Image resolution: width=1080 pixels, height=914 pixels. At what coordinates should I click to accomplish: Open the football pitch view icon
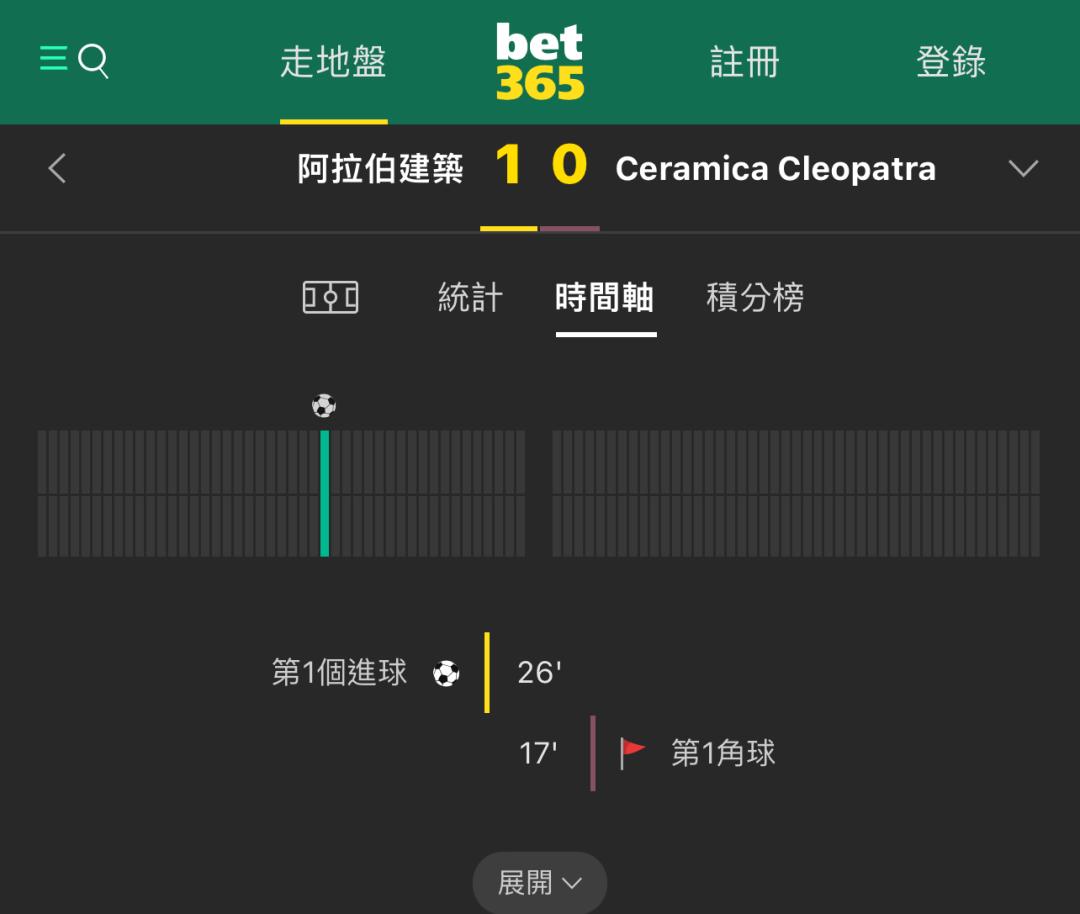click(331, 298)
